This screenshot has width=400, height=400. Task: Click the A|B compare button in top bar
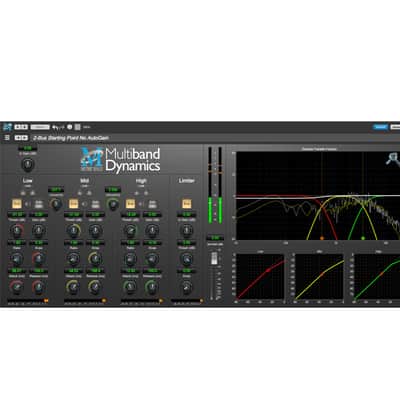coord(21,127)
